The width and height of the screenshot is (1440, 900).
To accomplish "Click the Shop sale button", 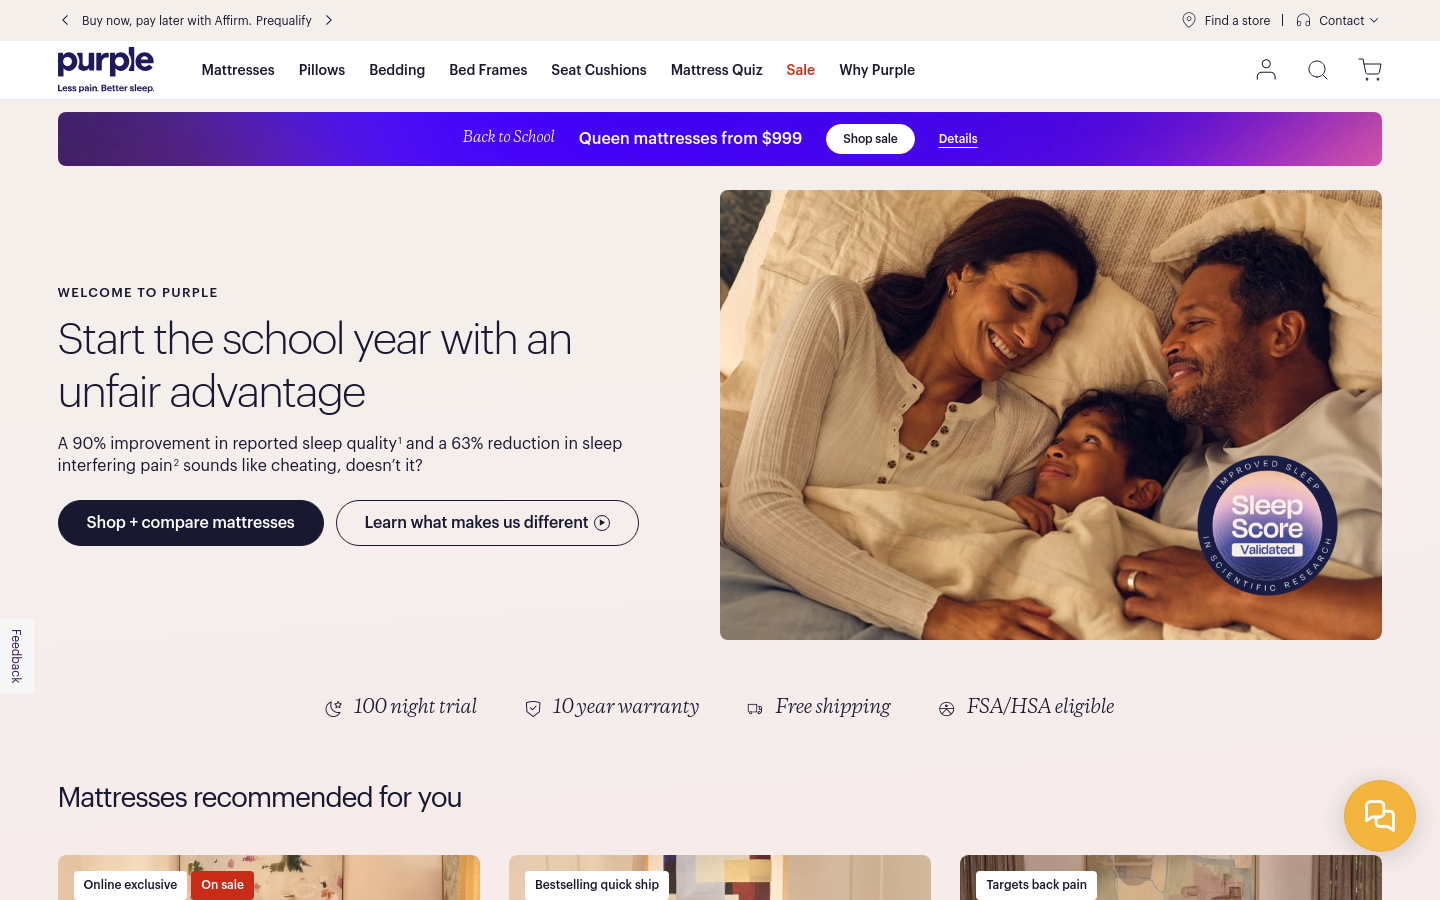I will pos(870,139).
